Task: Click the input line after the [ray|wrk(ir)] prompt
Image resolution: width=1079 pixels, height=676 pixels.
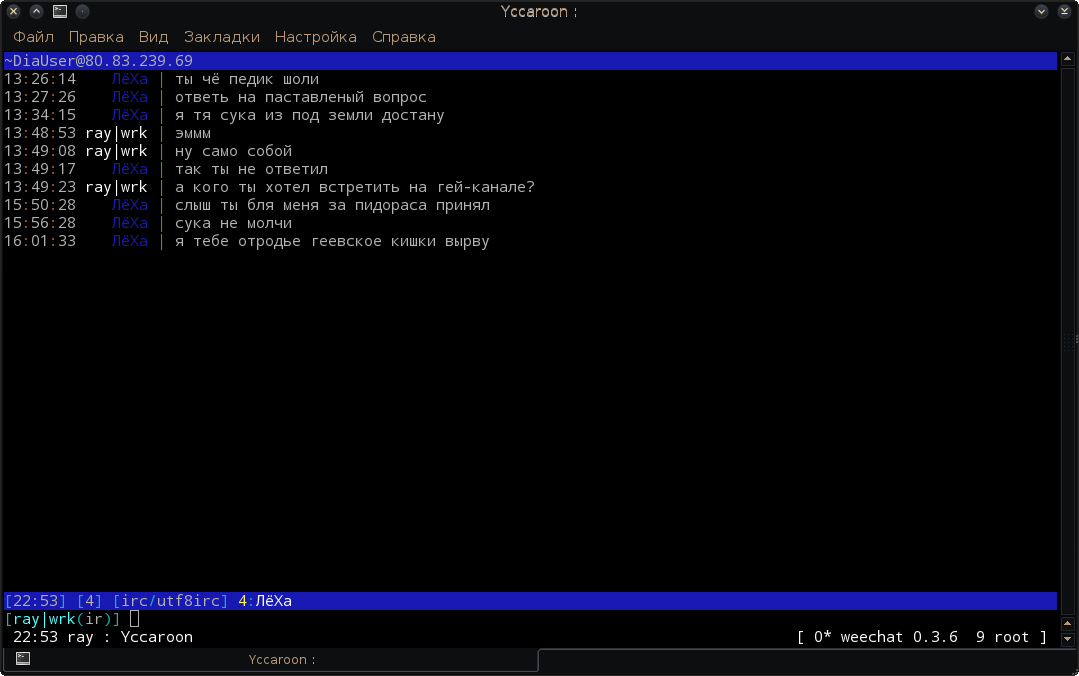Action: click(400, 619)
